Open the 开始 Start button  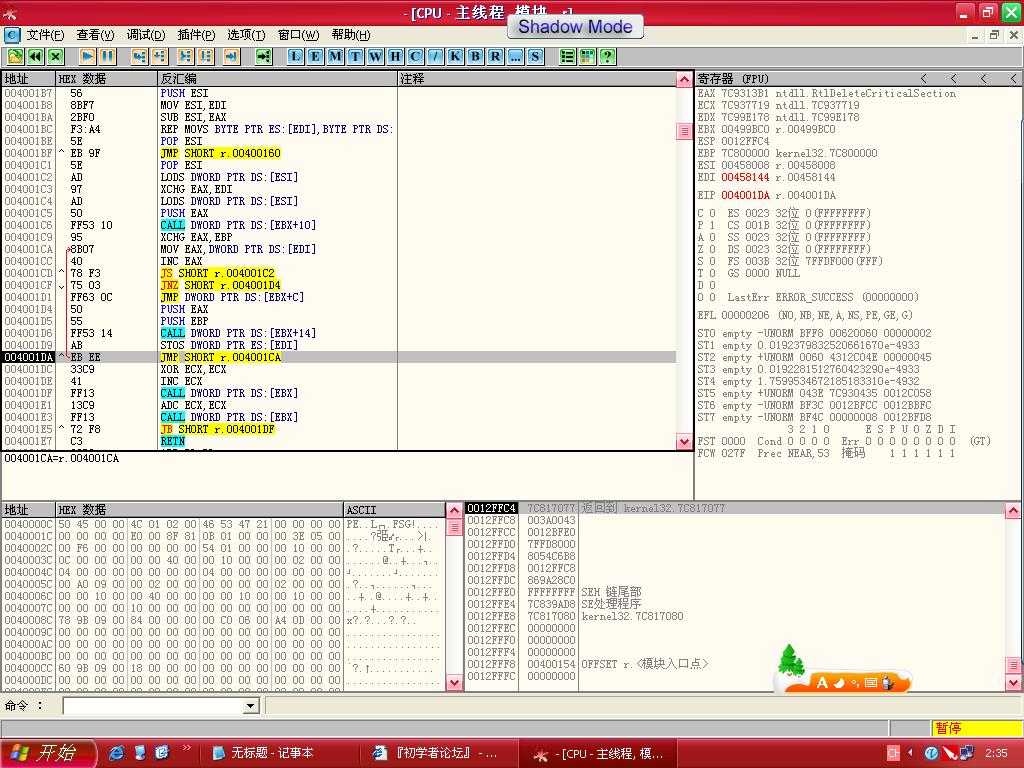(x=48, y=753)
